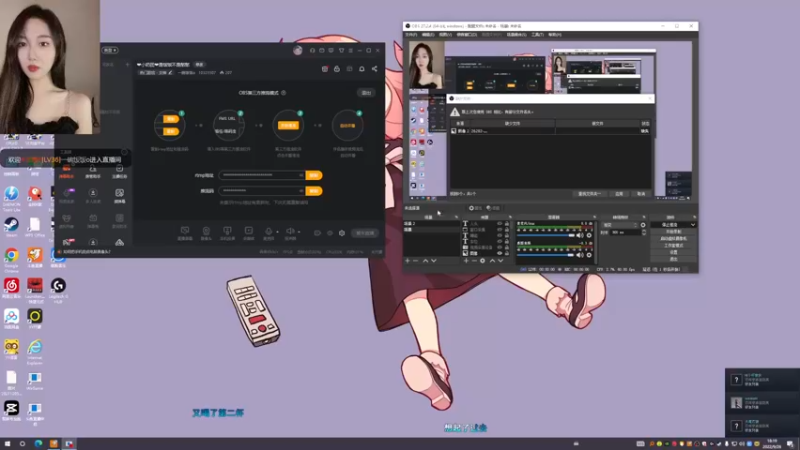800x450 pixels.
Task: Toggle visibility of topmost text source in OBS
Action: [499, 223]
